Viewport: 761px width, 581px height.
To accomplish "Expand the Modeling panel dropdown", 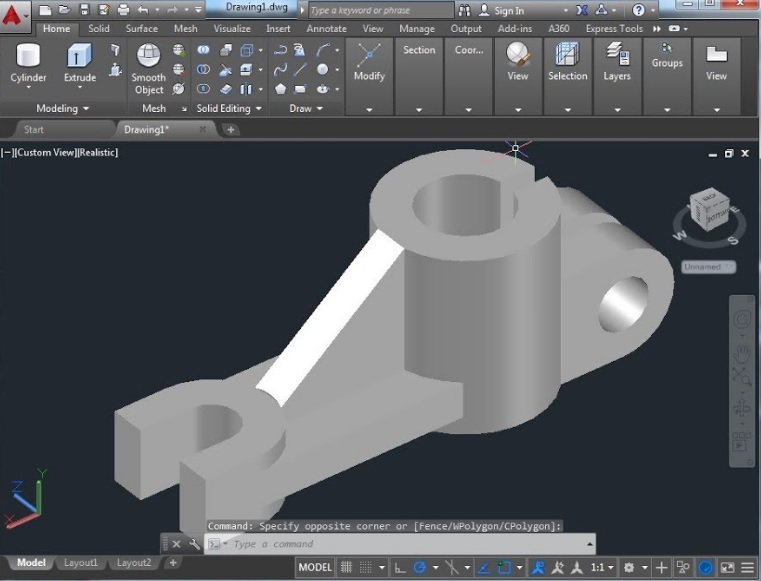I will pos(62,108).
